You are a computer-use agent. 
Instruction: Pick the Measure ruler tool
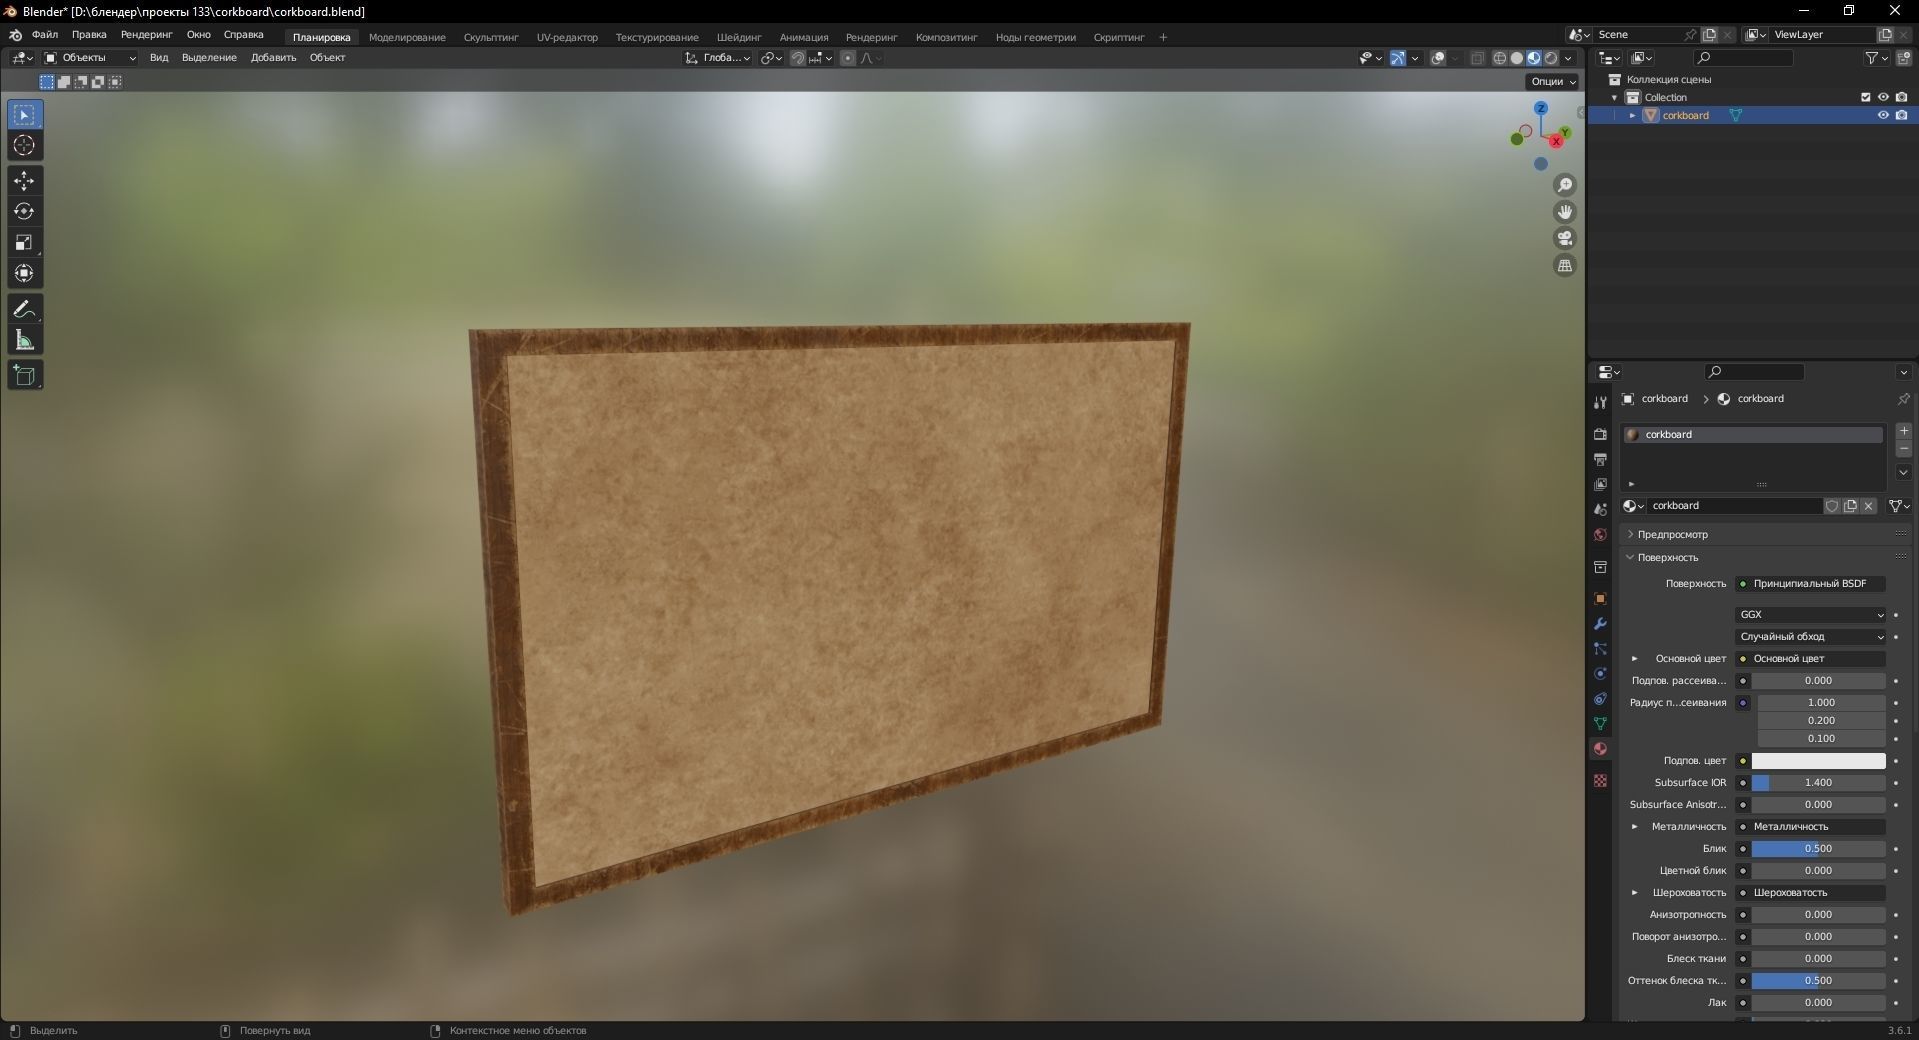(25, 341)
